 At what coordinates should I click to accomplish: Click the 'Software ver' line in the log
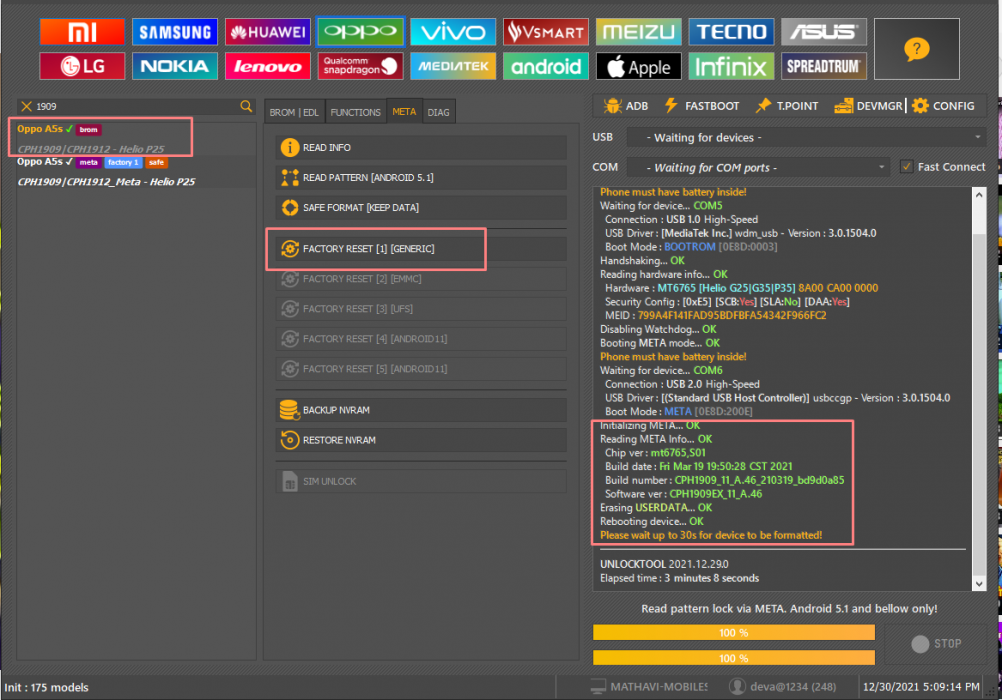683,494
